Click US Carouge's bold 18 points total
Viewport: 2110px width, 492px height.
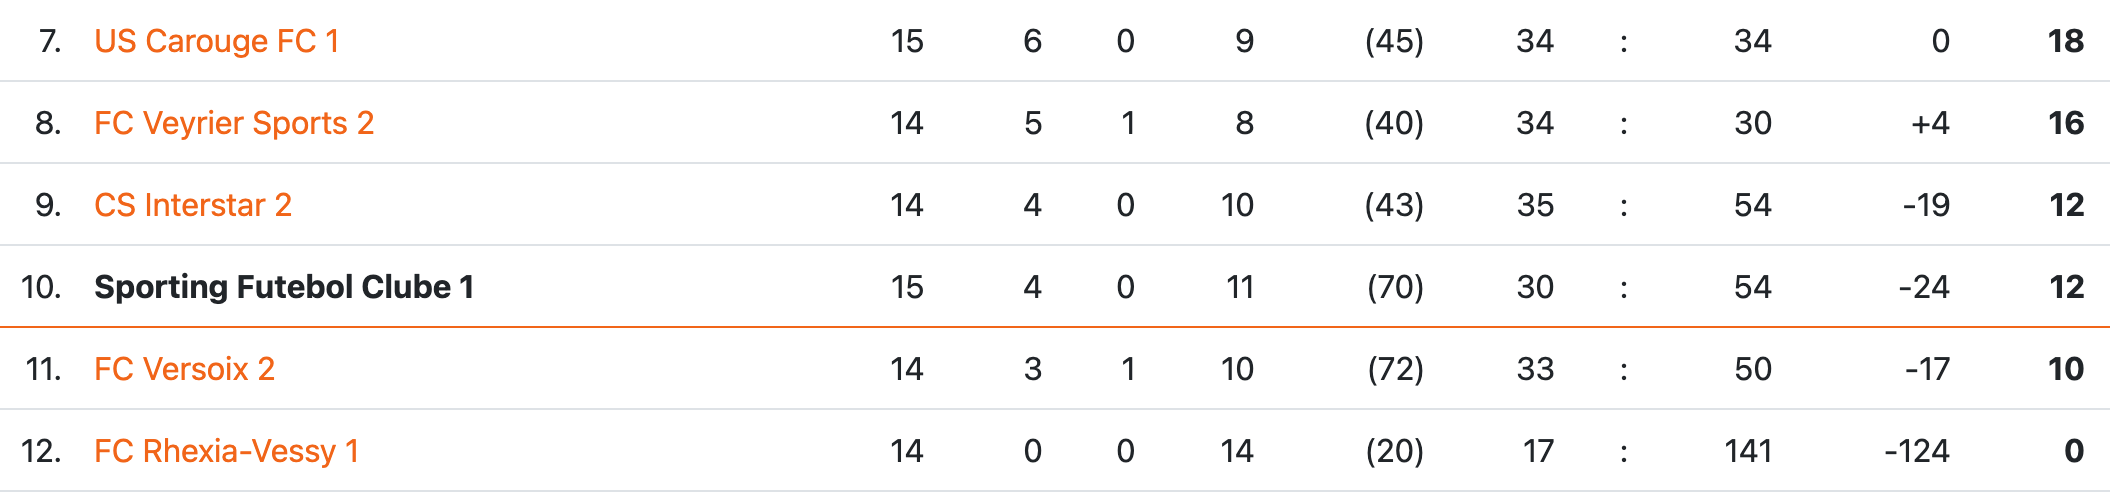point(2065,41)
